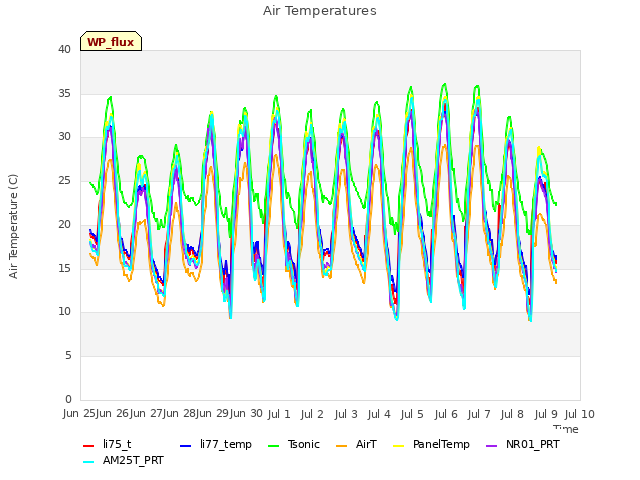Click the WP_flux annotation label
This screenshot has width=640, height=480.
point(111,42)
